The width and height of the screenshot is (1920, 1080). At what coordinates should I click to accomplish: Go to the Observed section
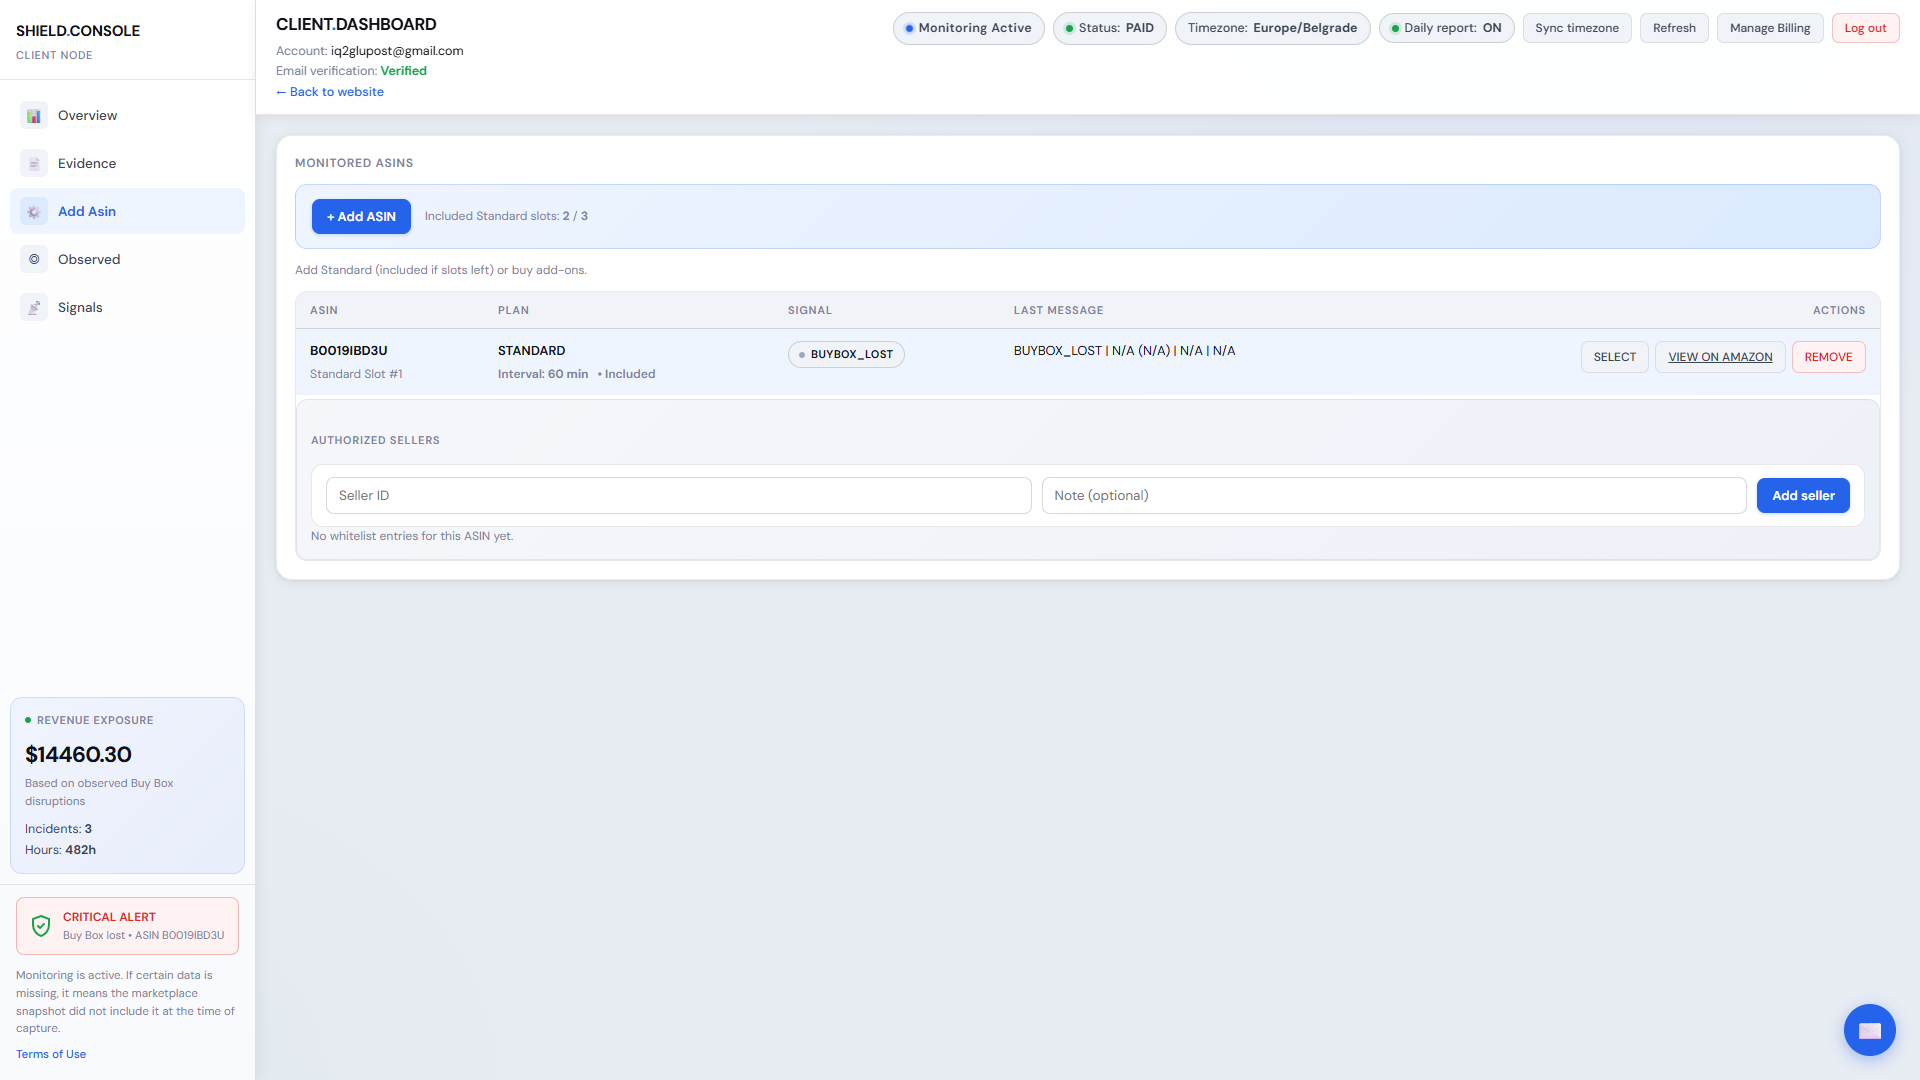click(x=89, y=260)
